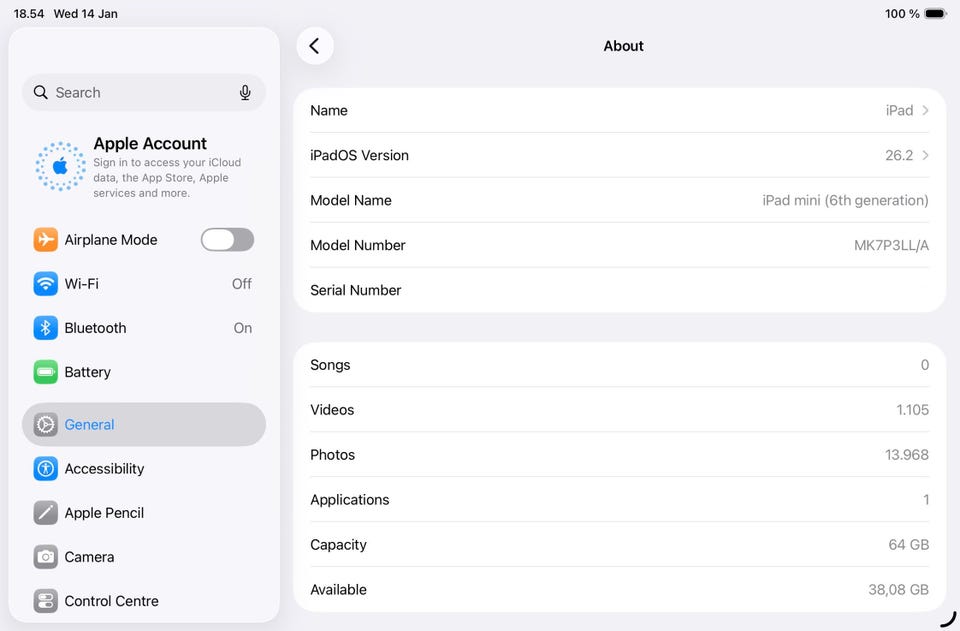Image resolution: width=960 pixels, height=631 pixels.
Task: Expand iPadOS Version details chevron
Action: coord(925,156)
